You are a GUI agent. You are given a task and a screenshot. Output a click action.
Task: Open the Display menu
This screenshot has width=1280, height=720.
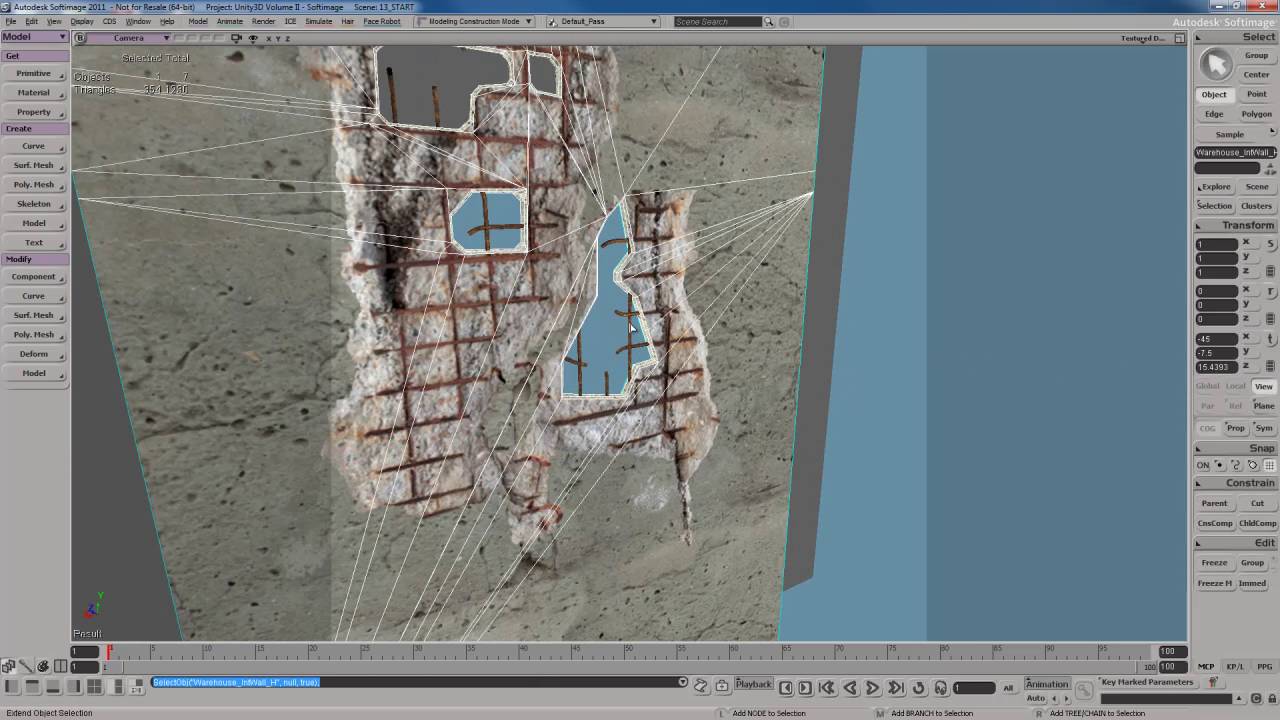point(82,21)
